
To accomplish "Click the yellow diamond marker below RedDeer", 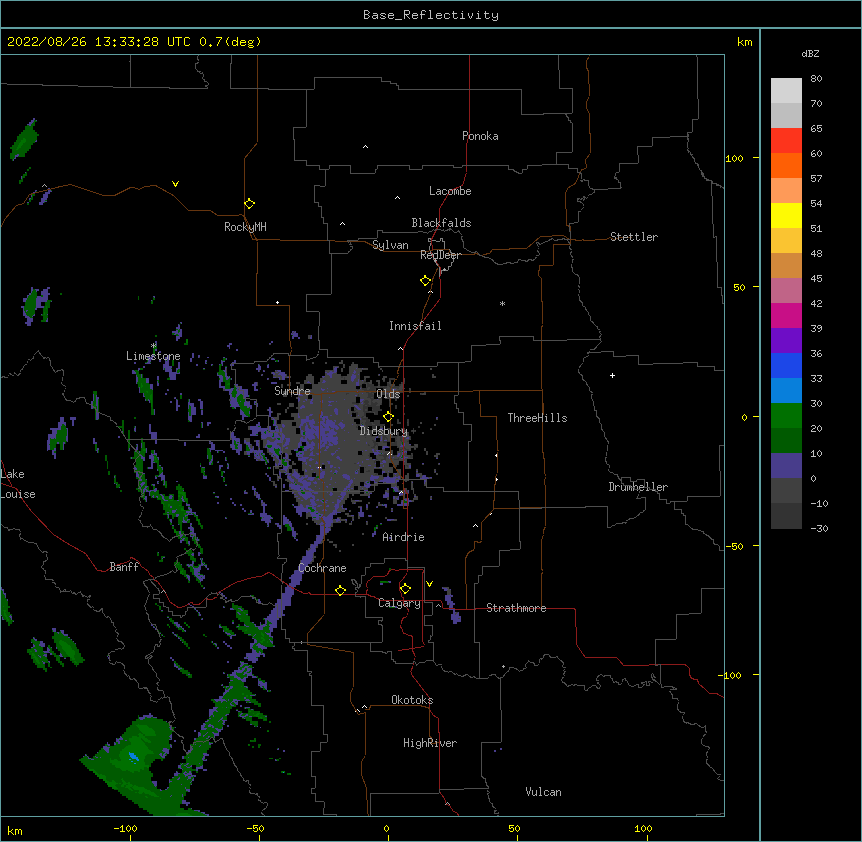I will 425,281.
